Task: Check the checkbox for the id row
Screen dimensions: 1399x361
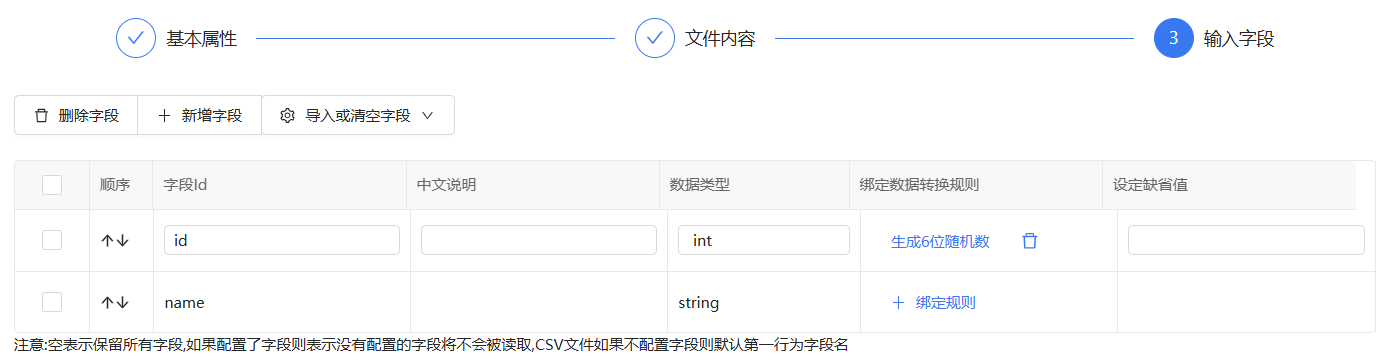Action: tap(52, 240)
